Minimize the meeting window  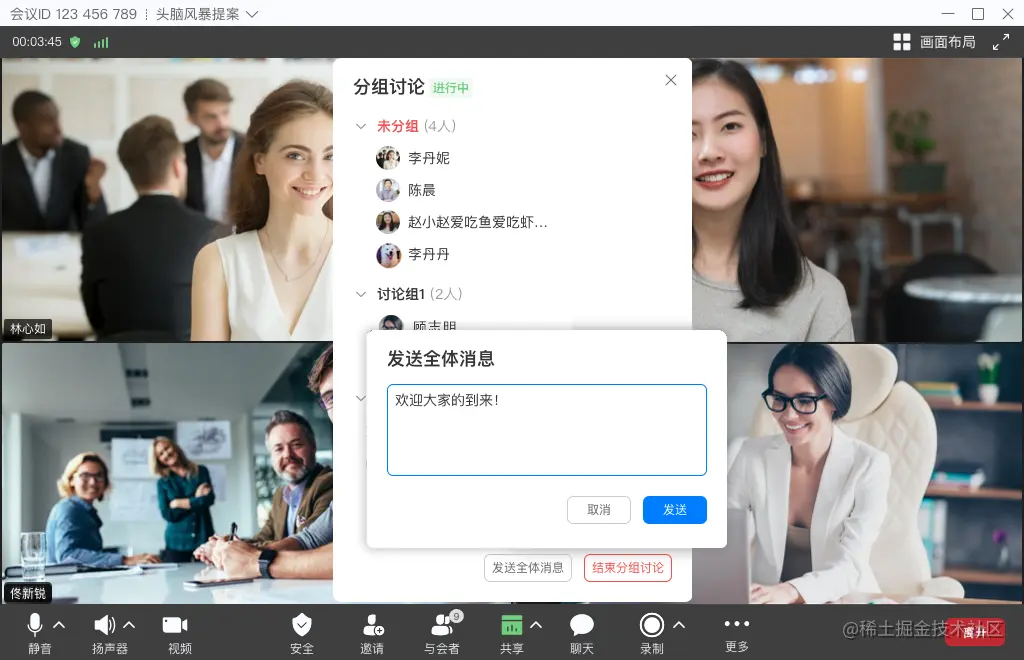point(948,14)
